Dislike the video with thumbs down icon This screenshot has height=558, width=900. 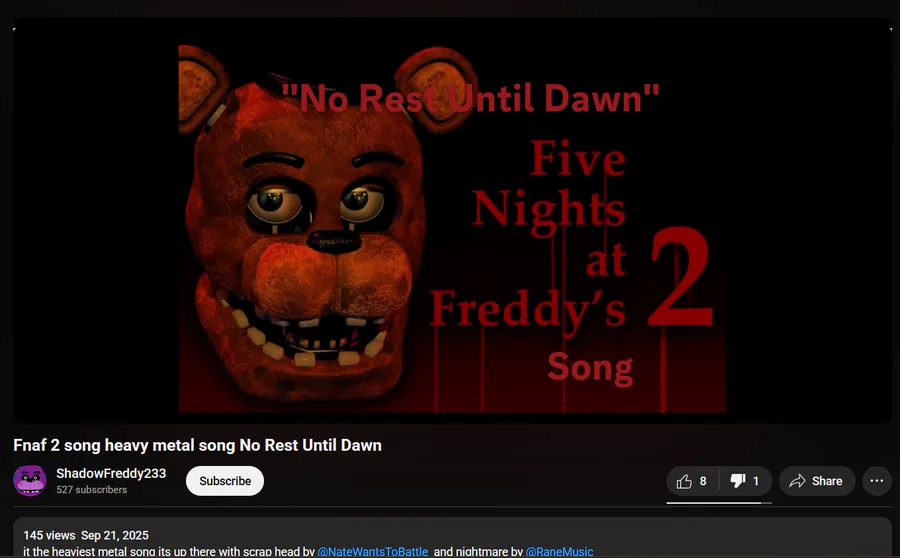[738, 480]
